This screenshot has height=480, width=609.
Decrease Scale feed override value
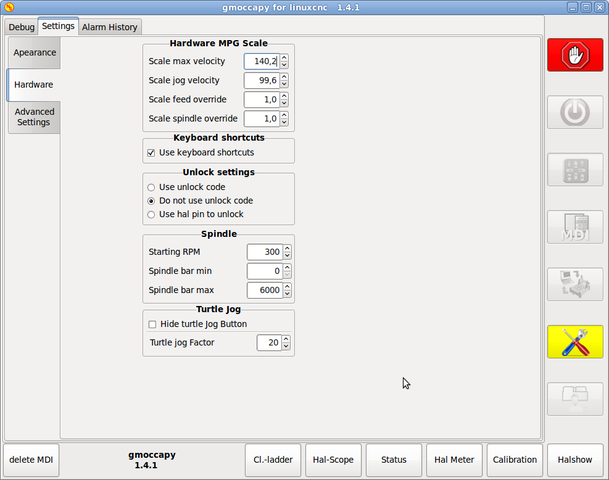click(x=284, y=103)
